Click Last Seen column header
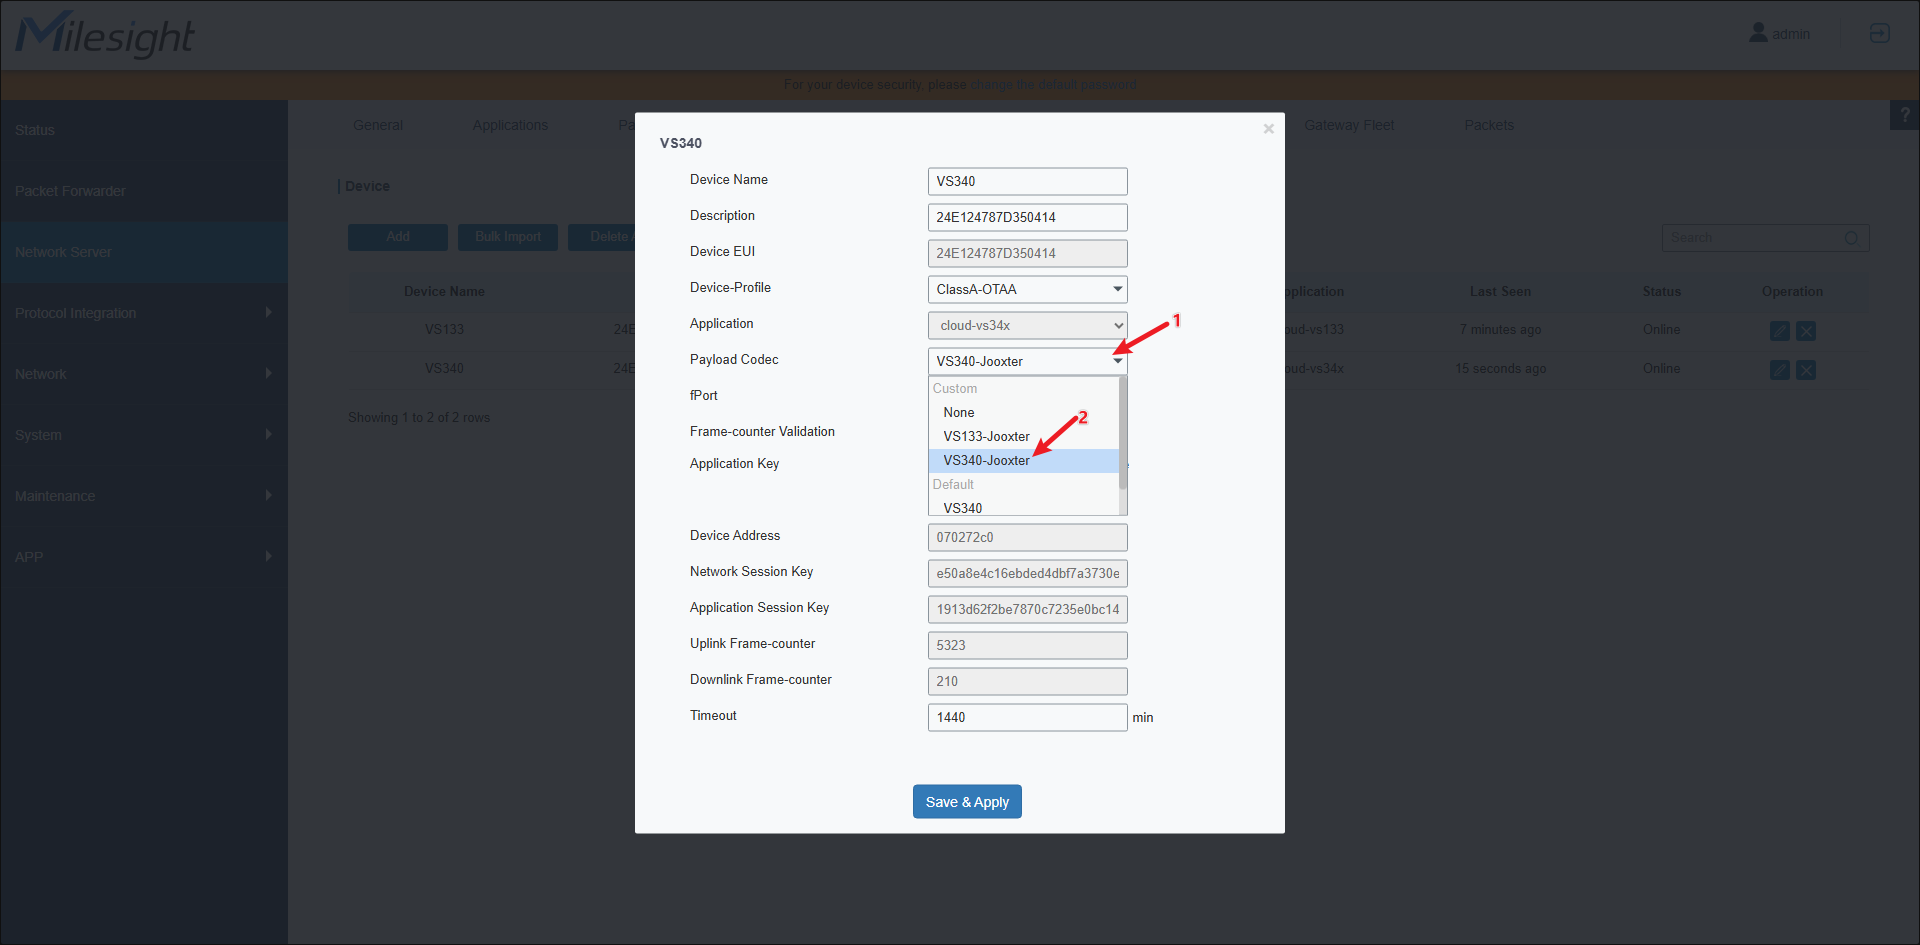 pyautogui.click(x=1500, y=292)
